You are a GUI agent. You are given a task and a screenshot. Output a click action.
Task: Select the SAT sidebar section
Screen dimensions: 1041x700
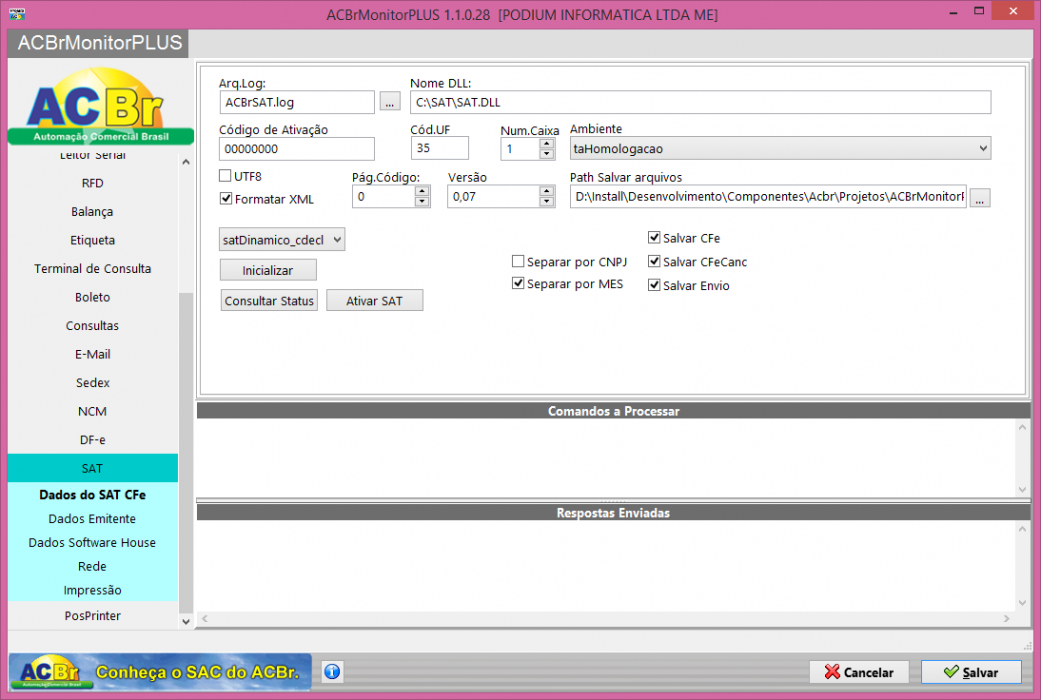click(x=93, y=469)
